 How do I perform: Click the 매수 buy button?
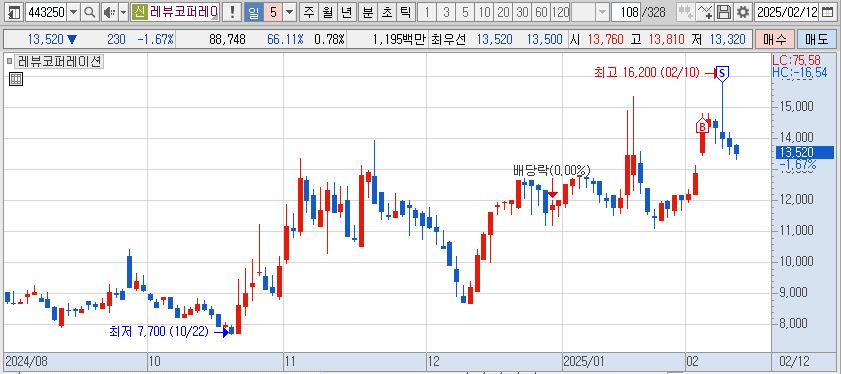click(774, 39)
